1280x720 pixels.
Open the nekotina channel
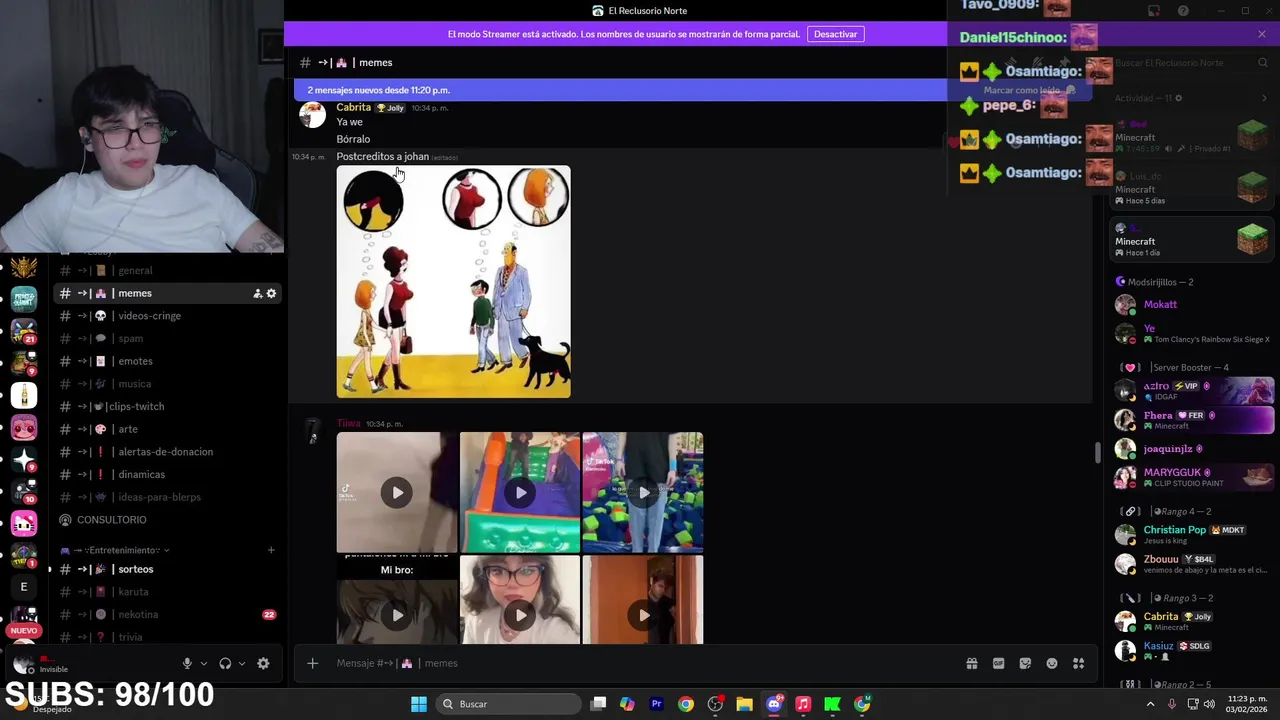[x=167, y=614]
